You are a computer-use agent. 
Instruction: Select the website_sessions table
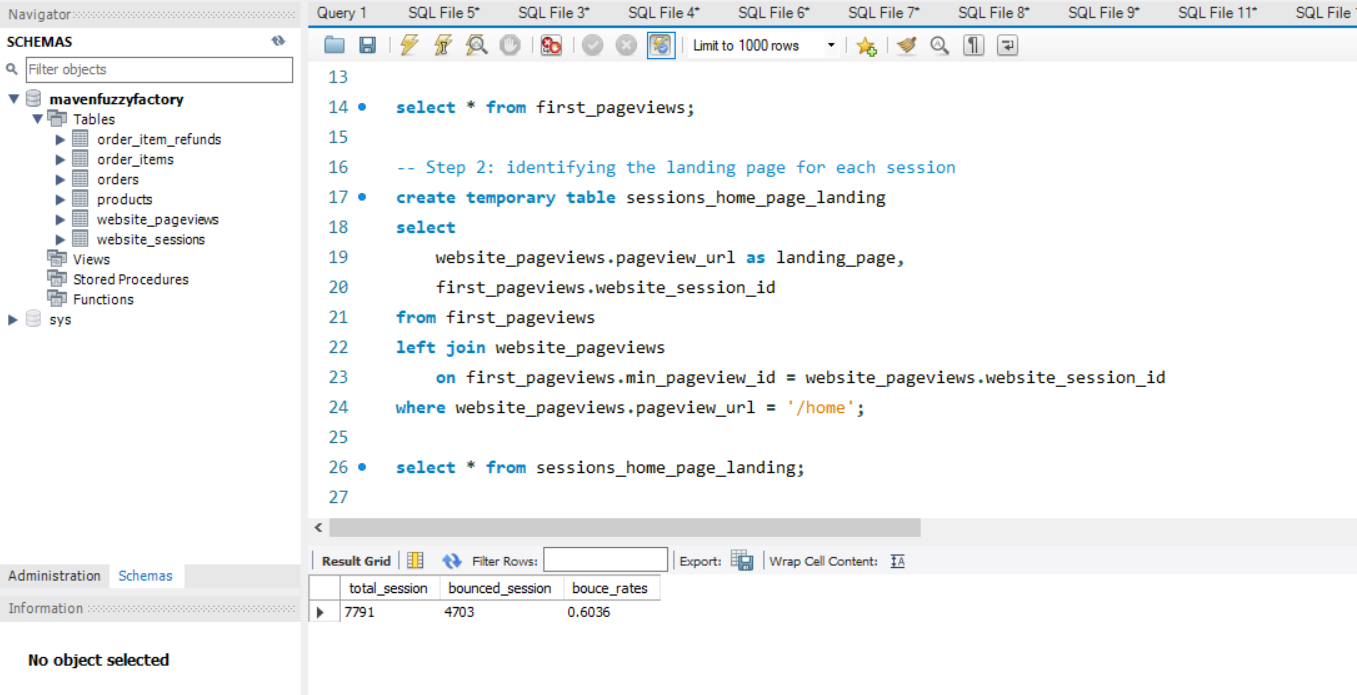click(x=151, y=239)
